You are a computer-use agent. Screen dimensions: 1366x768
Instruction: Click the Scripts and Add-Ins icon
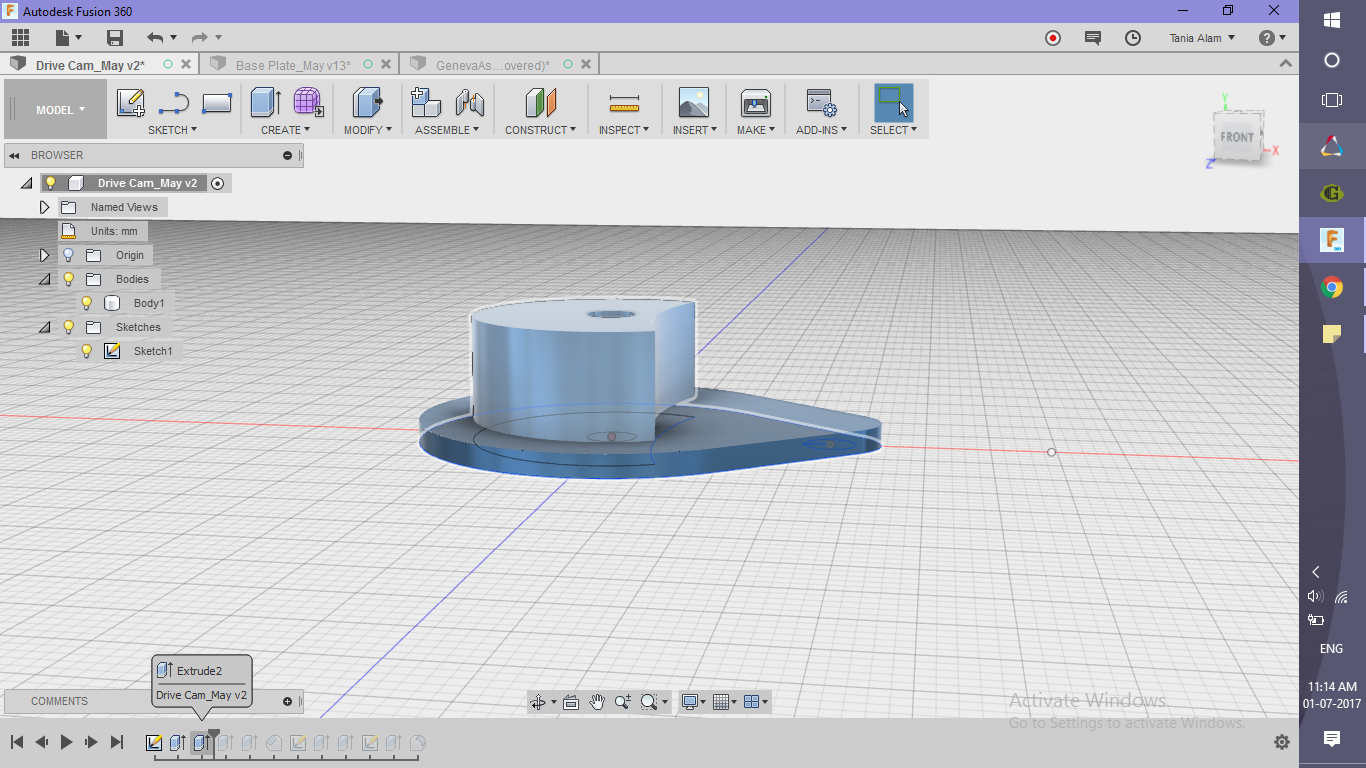[821, 103]
